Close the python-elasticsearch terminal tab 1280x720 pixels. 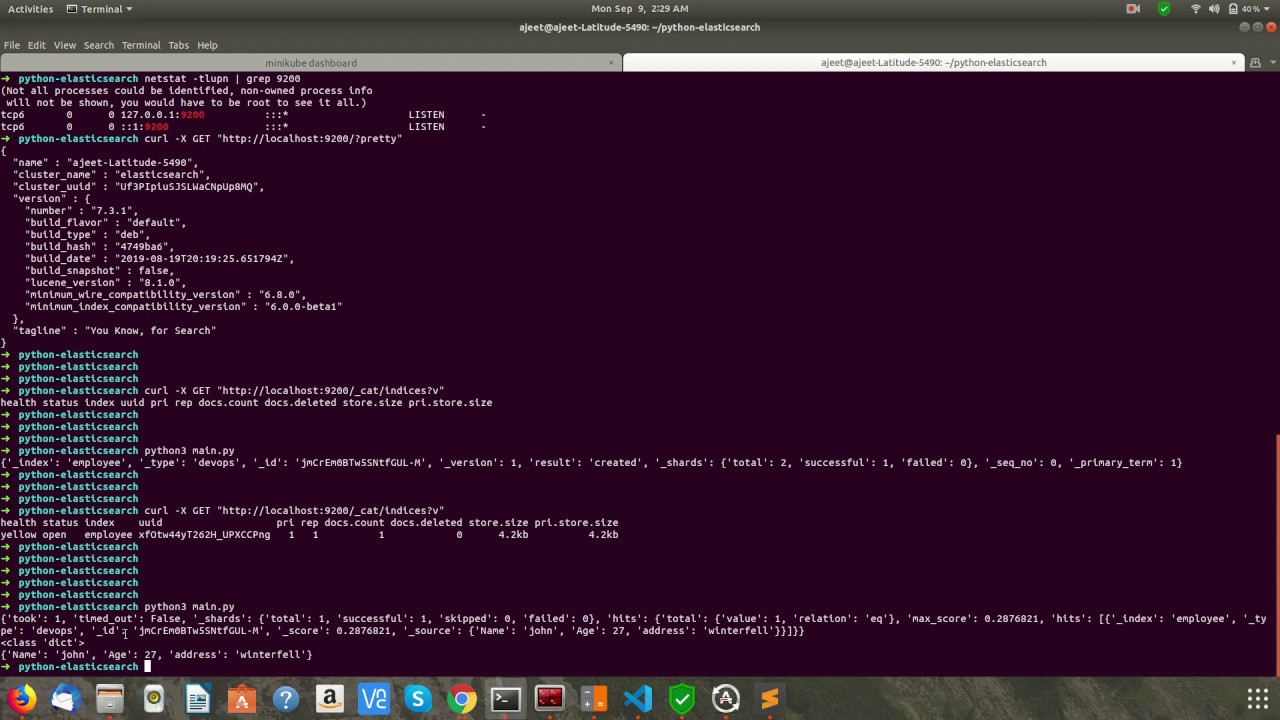coord(1234,62)
